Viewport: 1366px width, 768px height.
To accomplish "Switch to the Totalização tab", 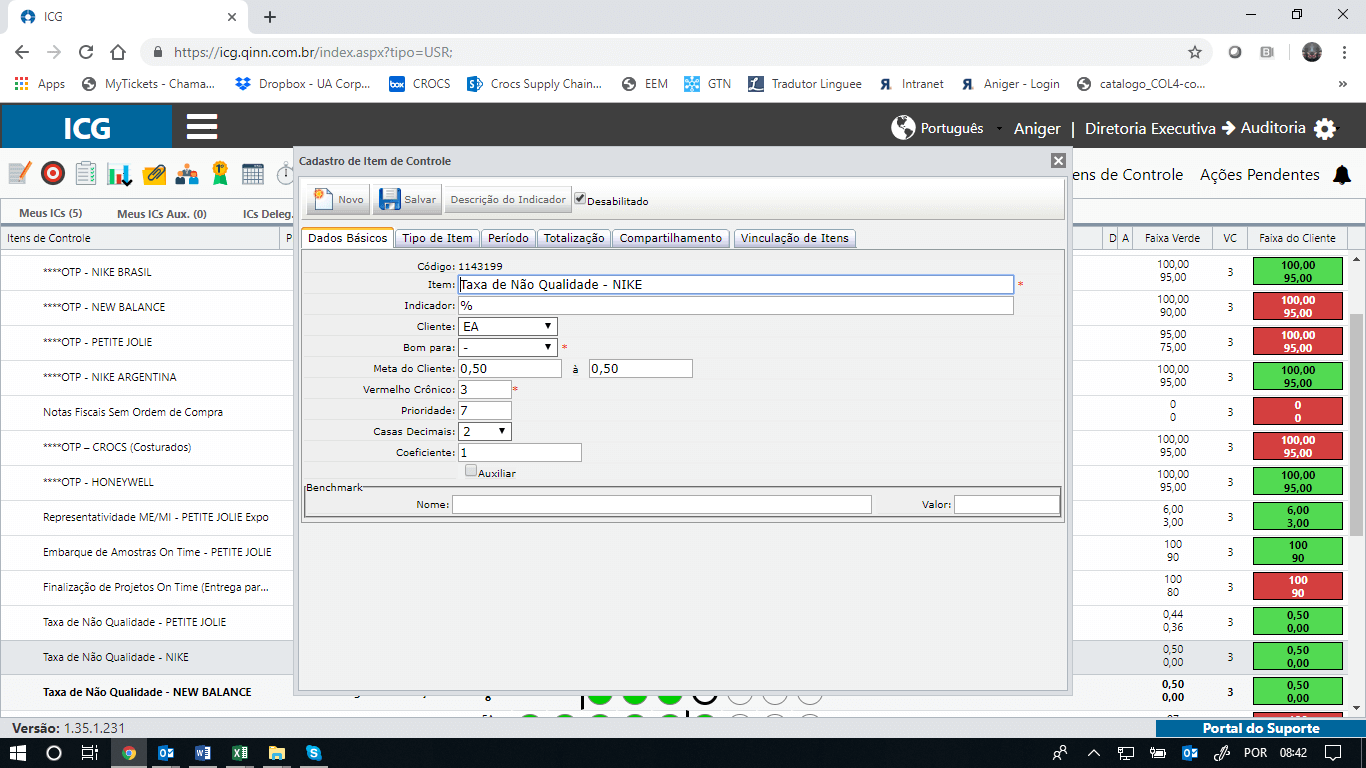I will pos(574,238).
